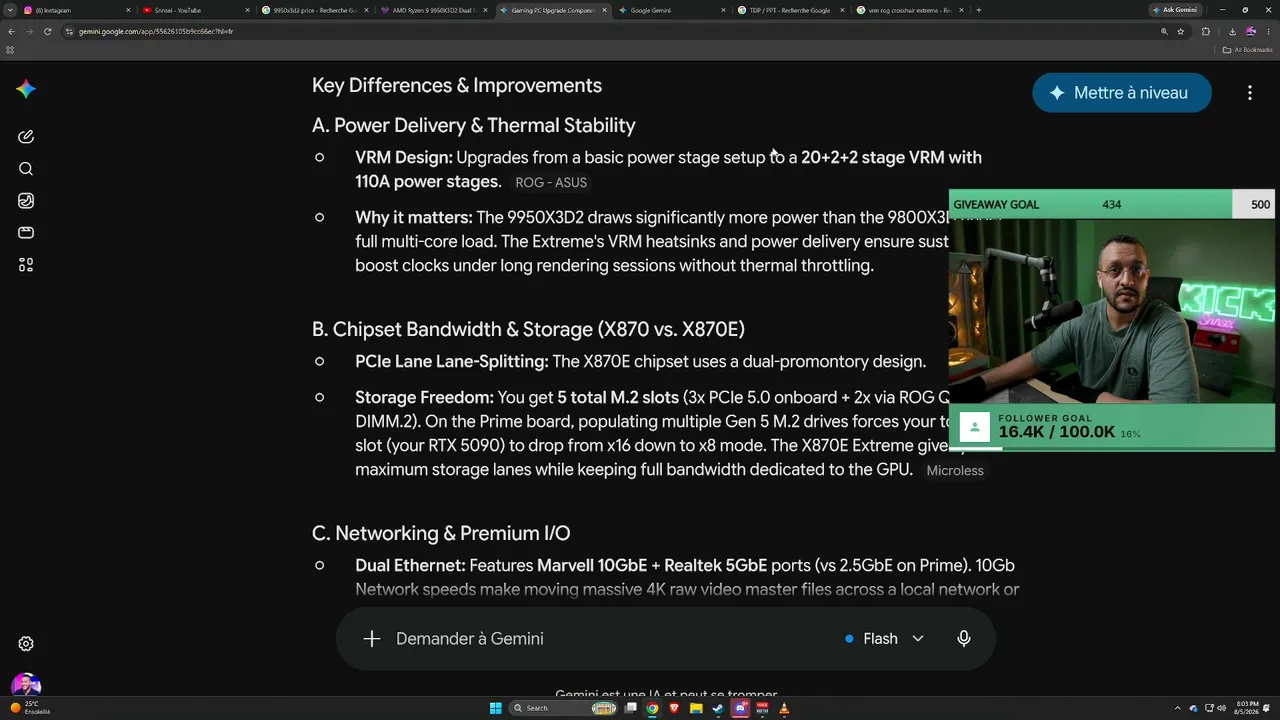This screenshot has height=720, width=1280.
Task: Open the new tab plus button
Action: (978, 10)
